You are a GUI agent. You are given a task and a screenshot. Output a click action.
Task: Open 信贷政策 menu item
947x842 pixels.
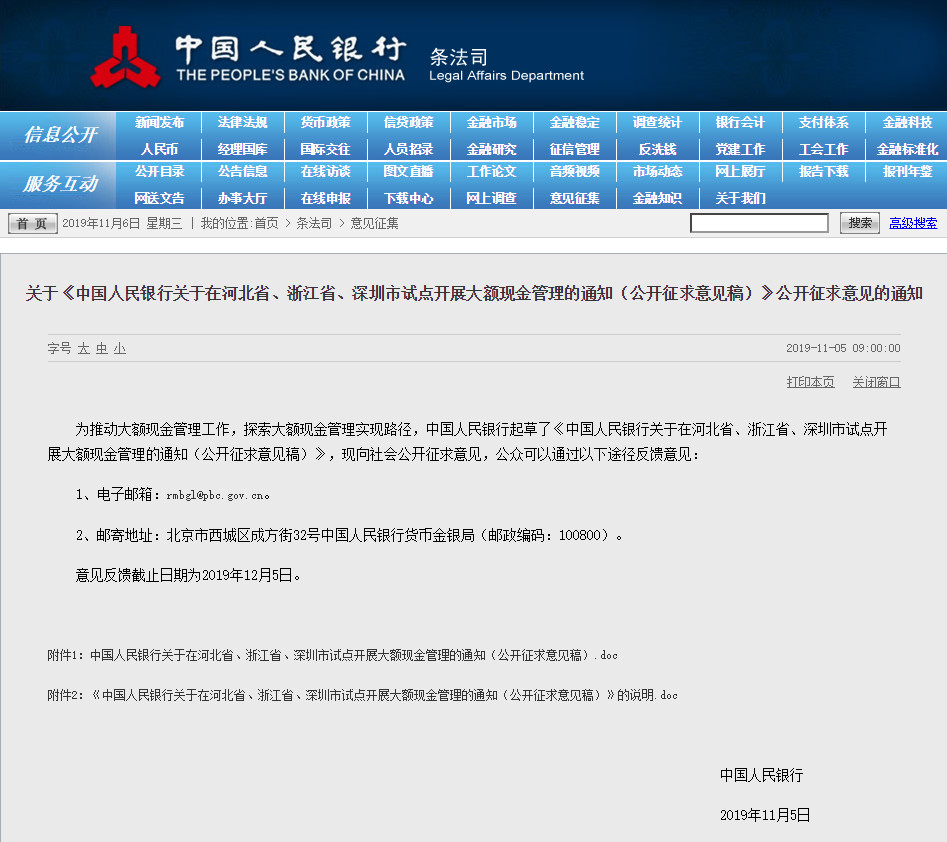pyautogui.click(x=408, y=123)
